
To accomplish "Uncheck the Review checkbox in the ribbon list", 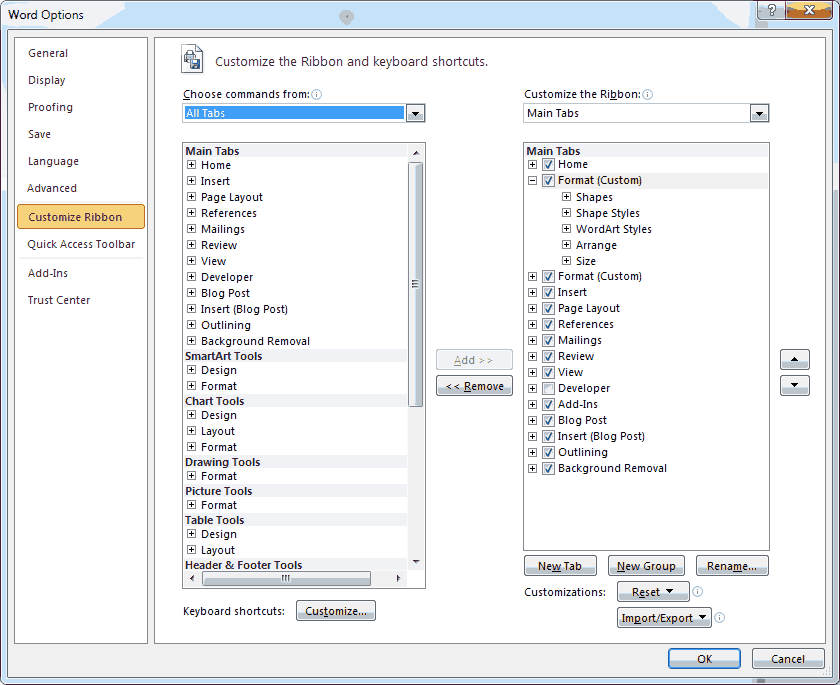I will tap(548, 357).
